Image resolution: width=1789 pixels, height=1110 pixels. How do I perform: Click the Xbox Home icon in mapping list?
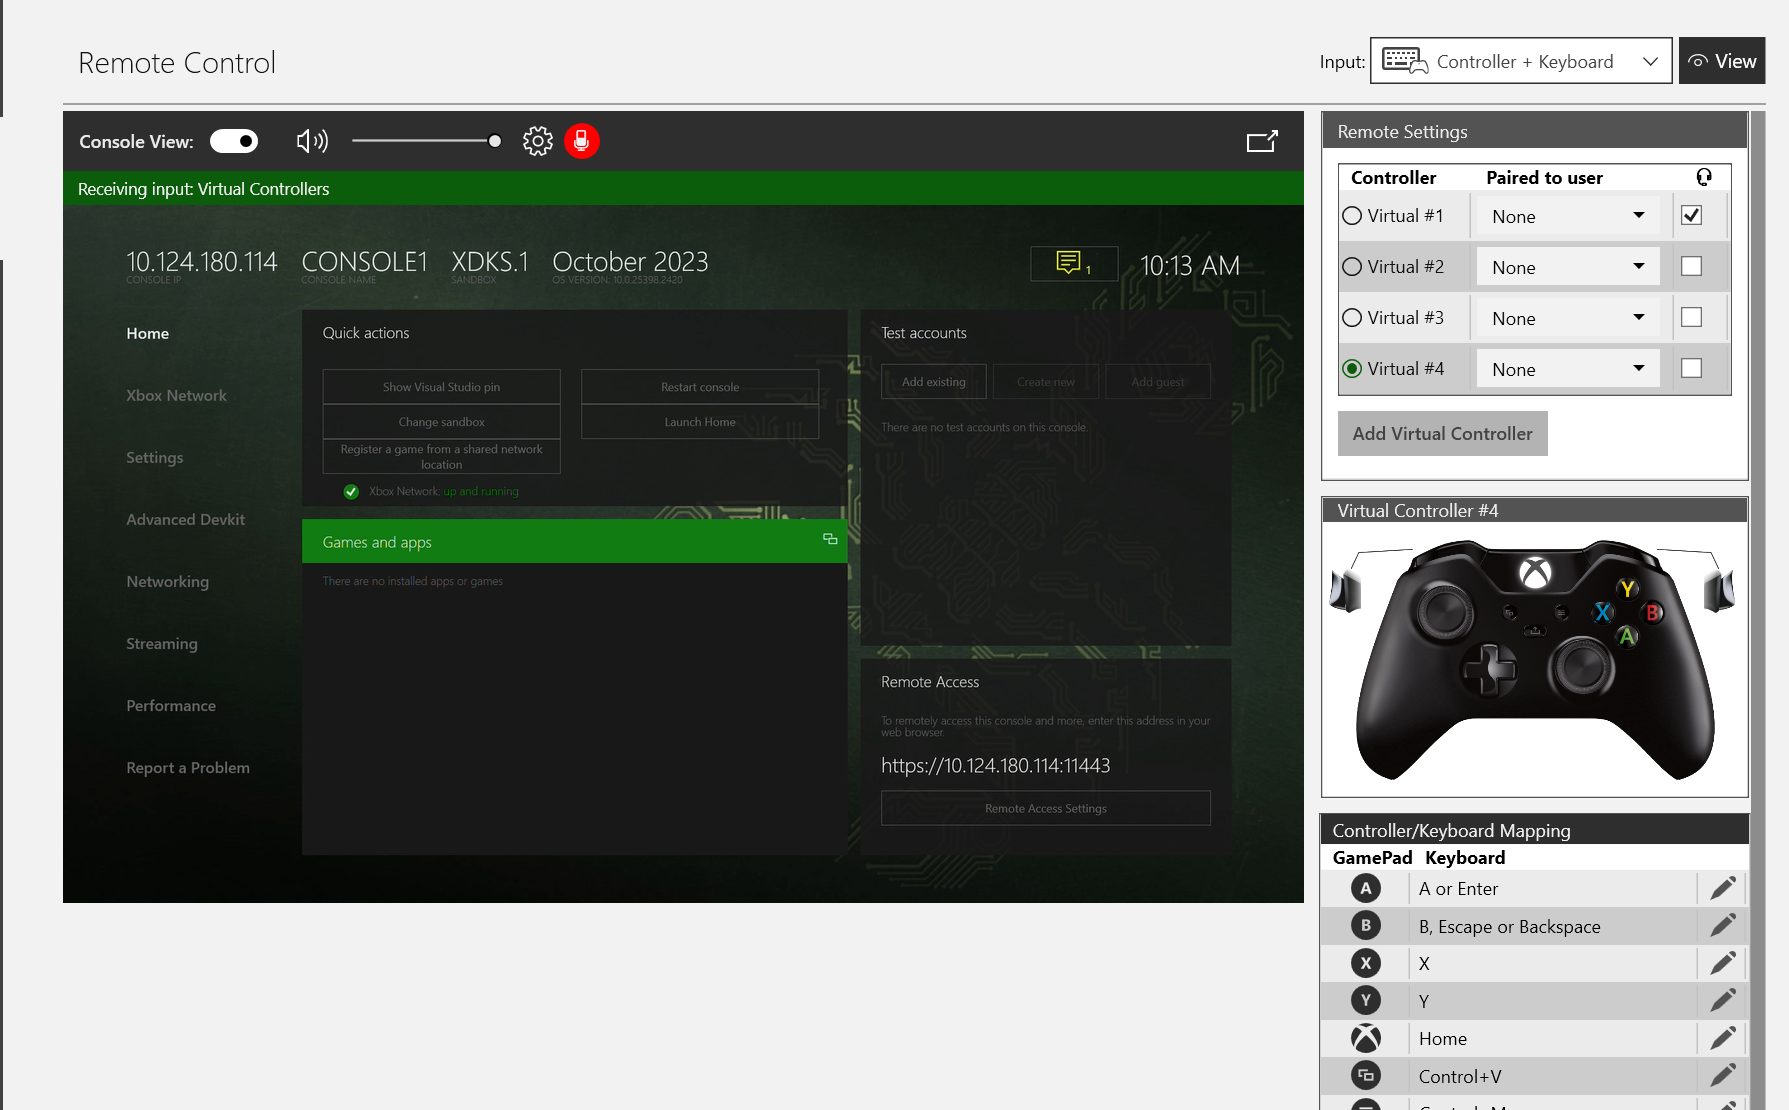(x=1366, y=1038)
